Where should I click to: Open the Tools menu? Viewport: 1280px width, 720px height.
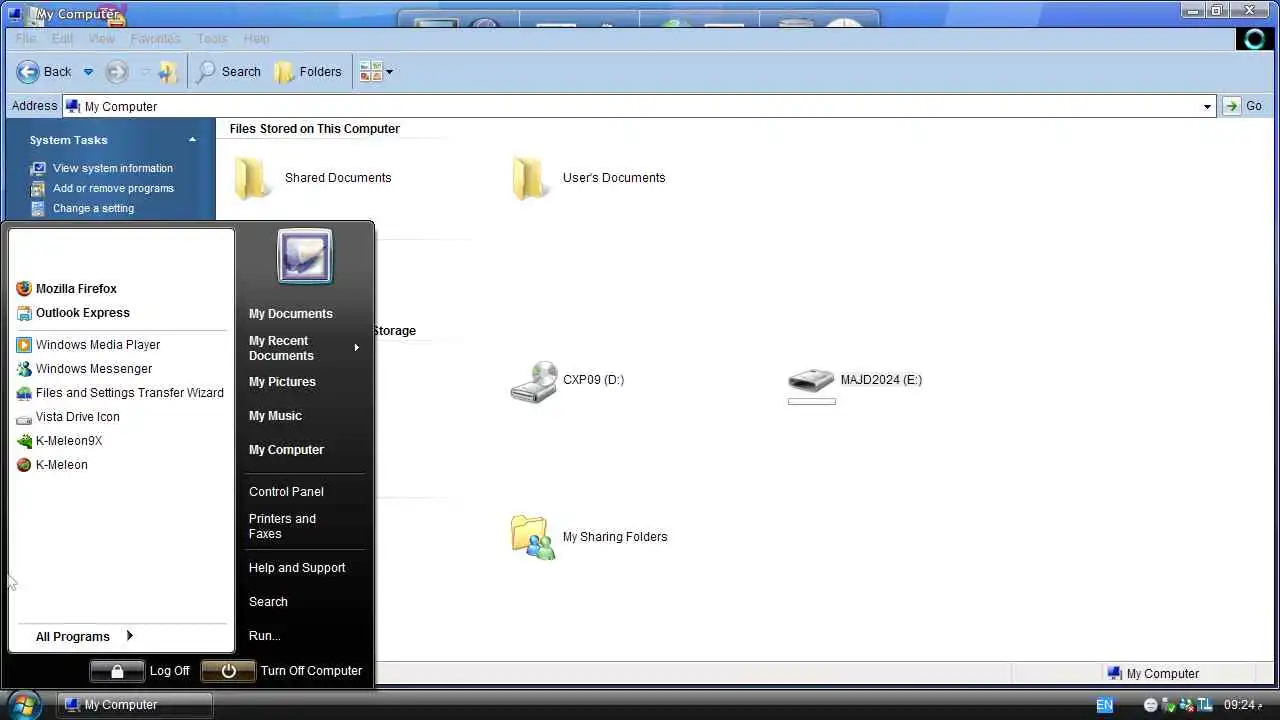point(212,39)
